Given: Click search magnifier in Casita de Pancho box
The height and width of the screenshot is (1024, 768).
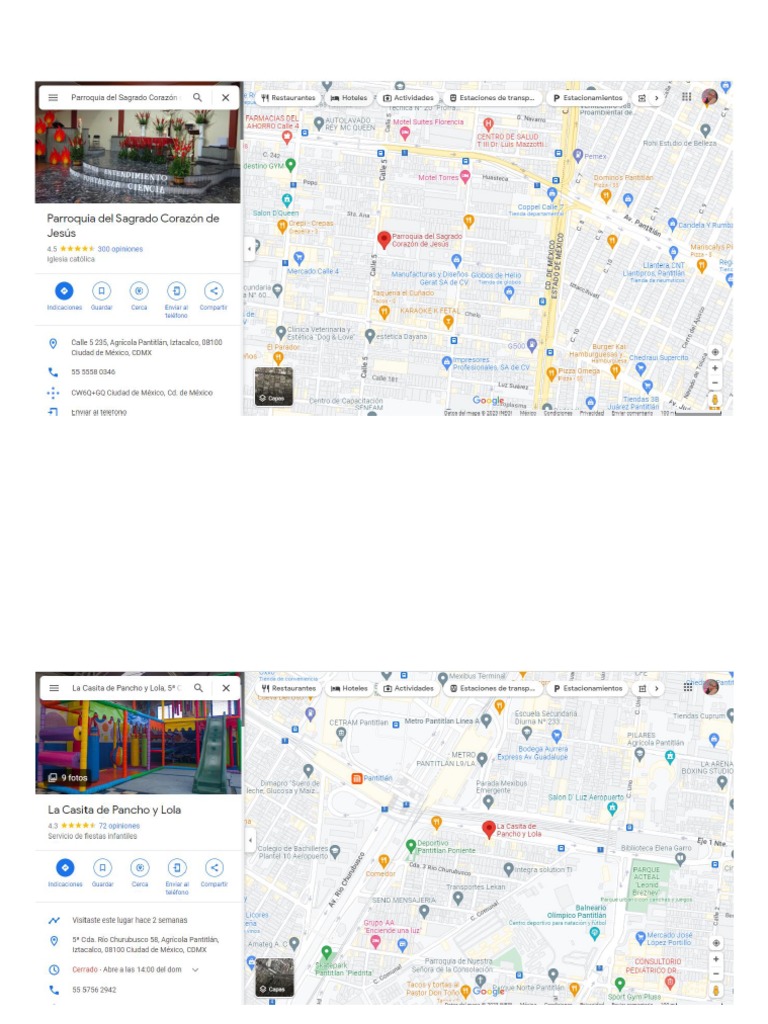Looking at the screenshot, I should (199, 688).
